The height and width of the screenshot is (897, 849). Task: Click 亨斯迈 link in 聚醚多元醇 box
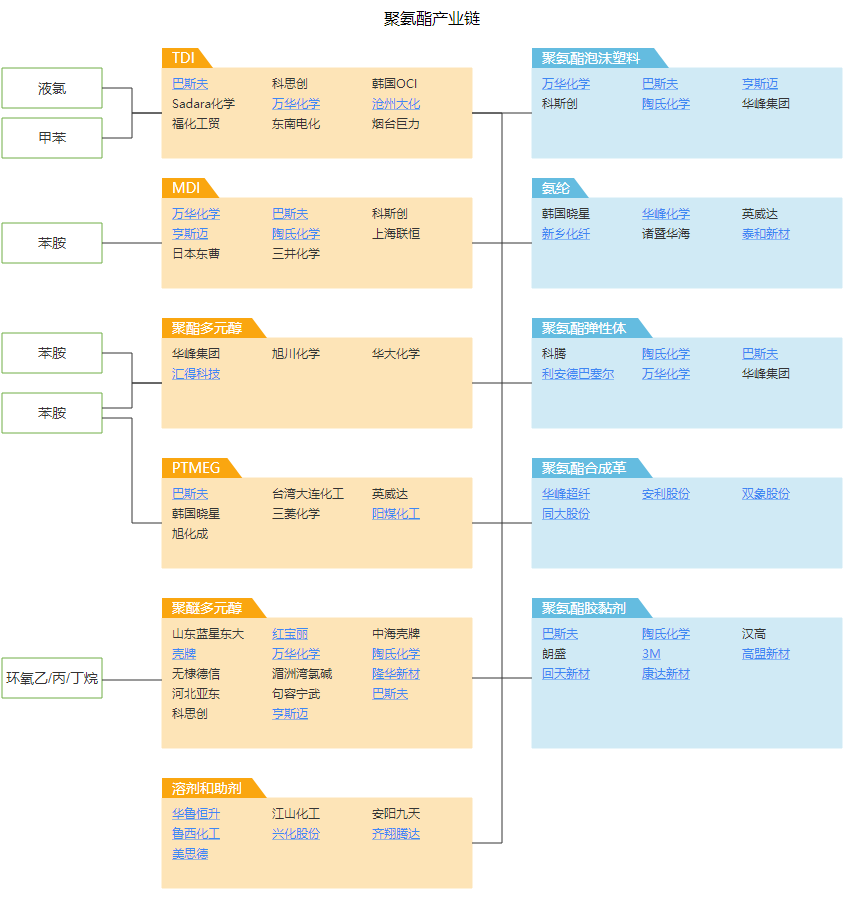290,713
